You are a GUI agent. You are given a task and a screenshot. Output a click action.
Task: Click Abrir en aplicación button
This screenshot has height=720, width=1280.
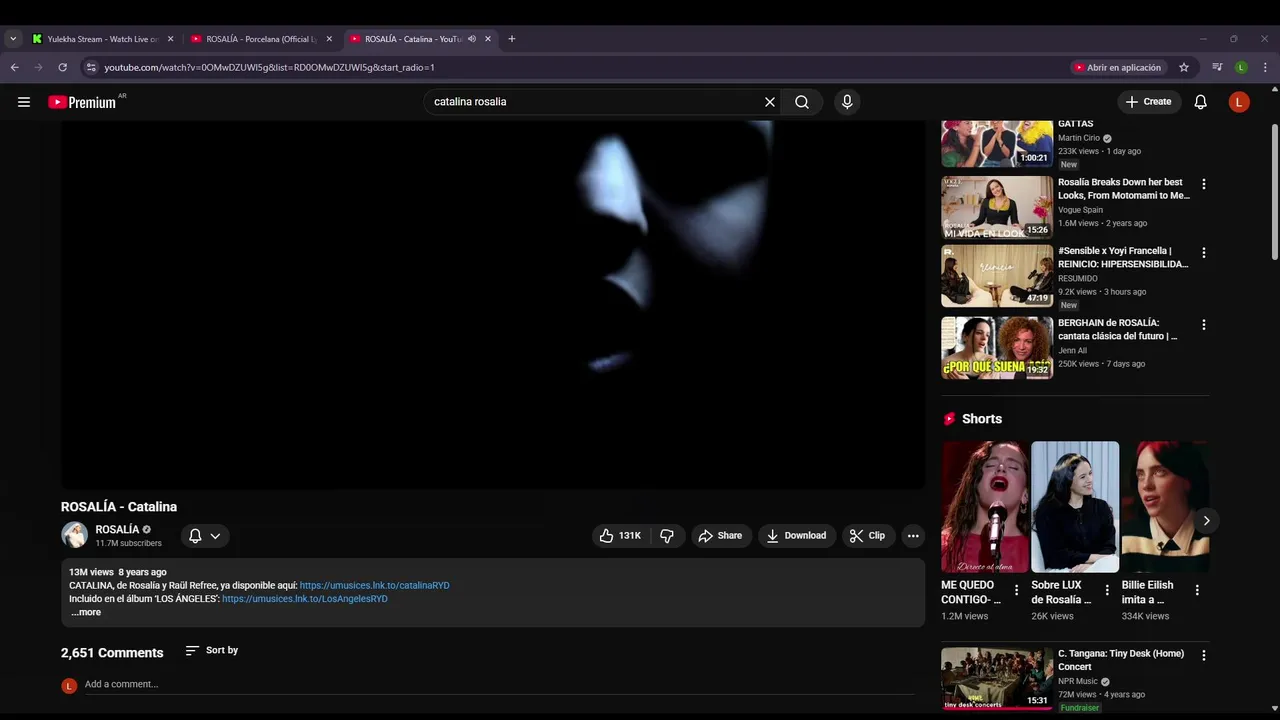(1118, 67)
